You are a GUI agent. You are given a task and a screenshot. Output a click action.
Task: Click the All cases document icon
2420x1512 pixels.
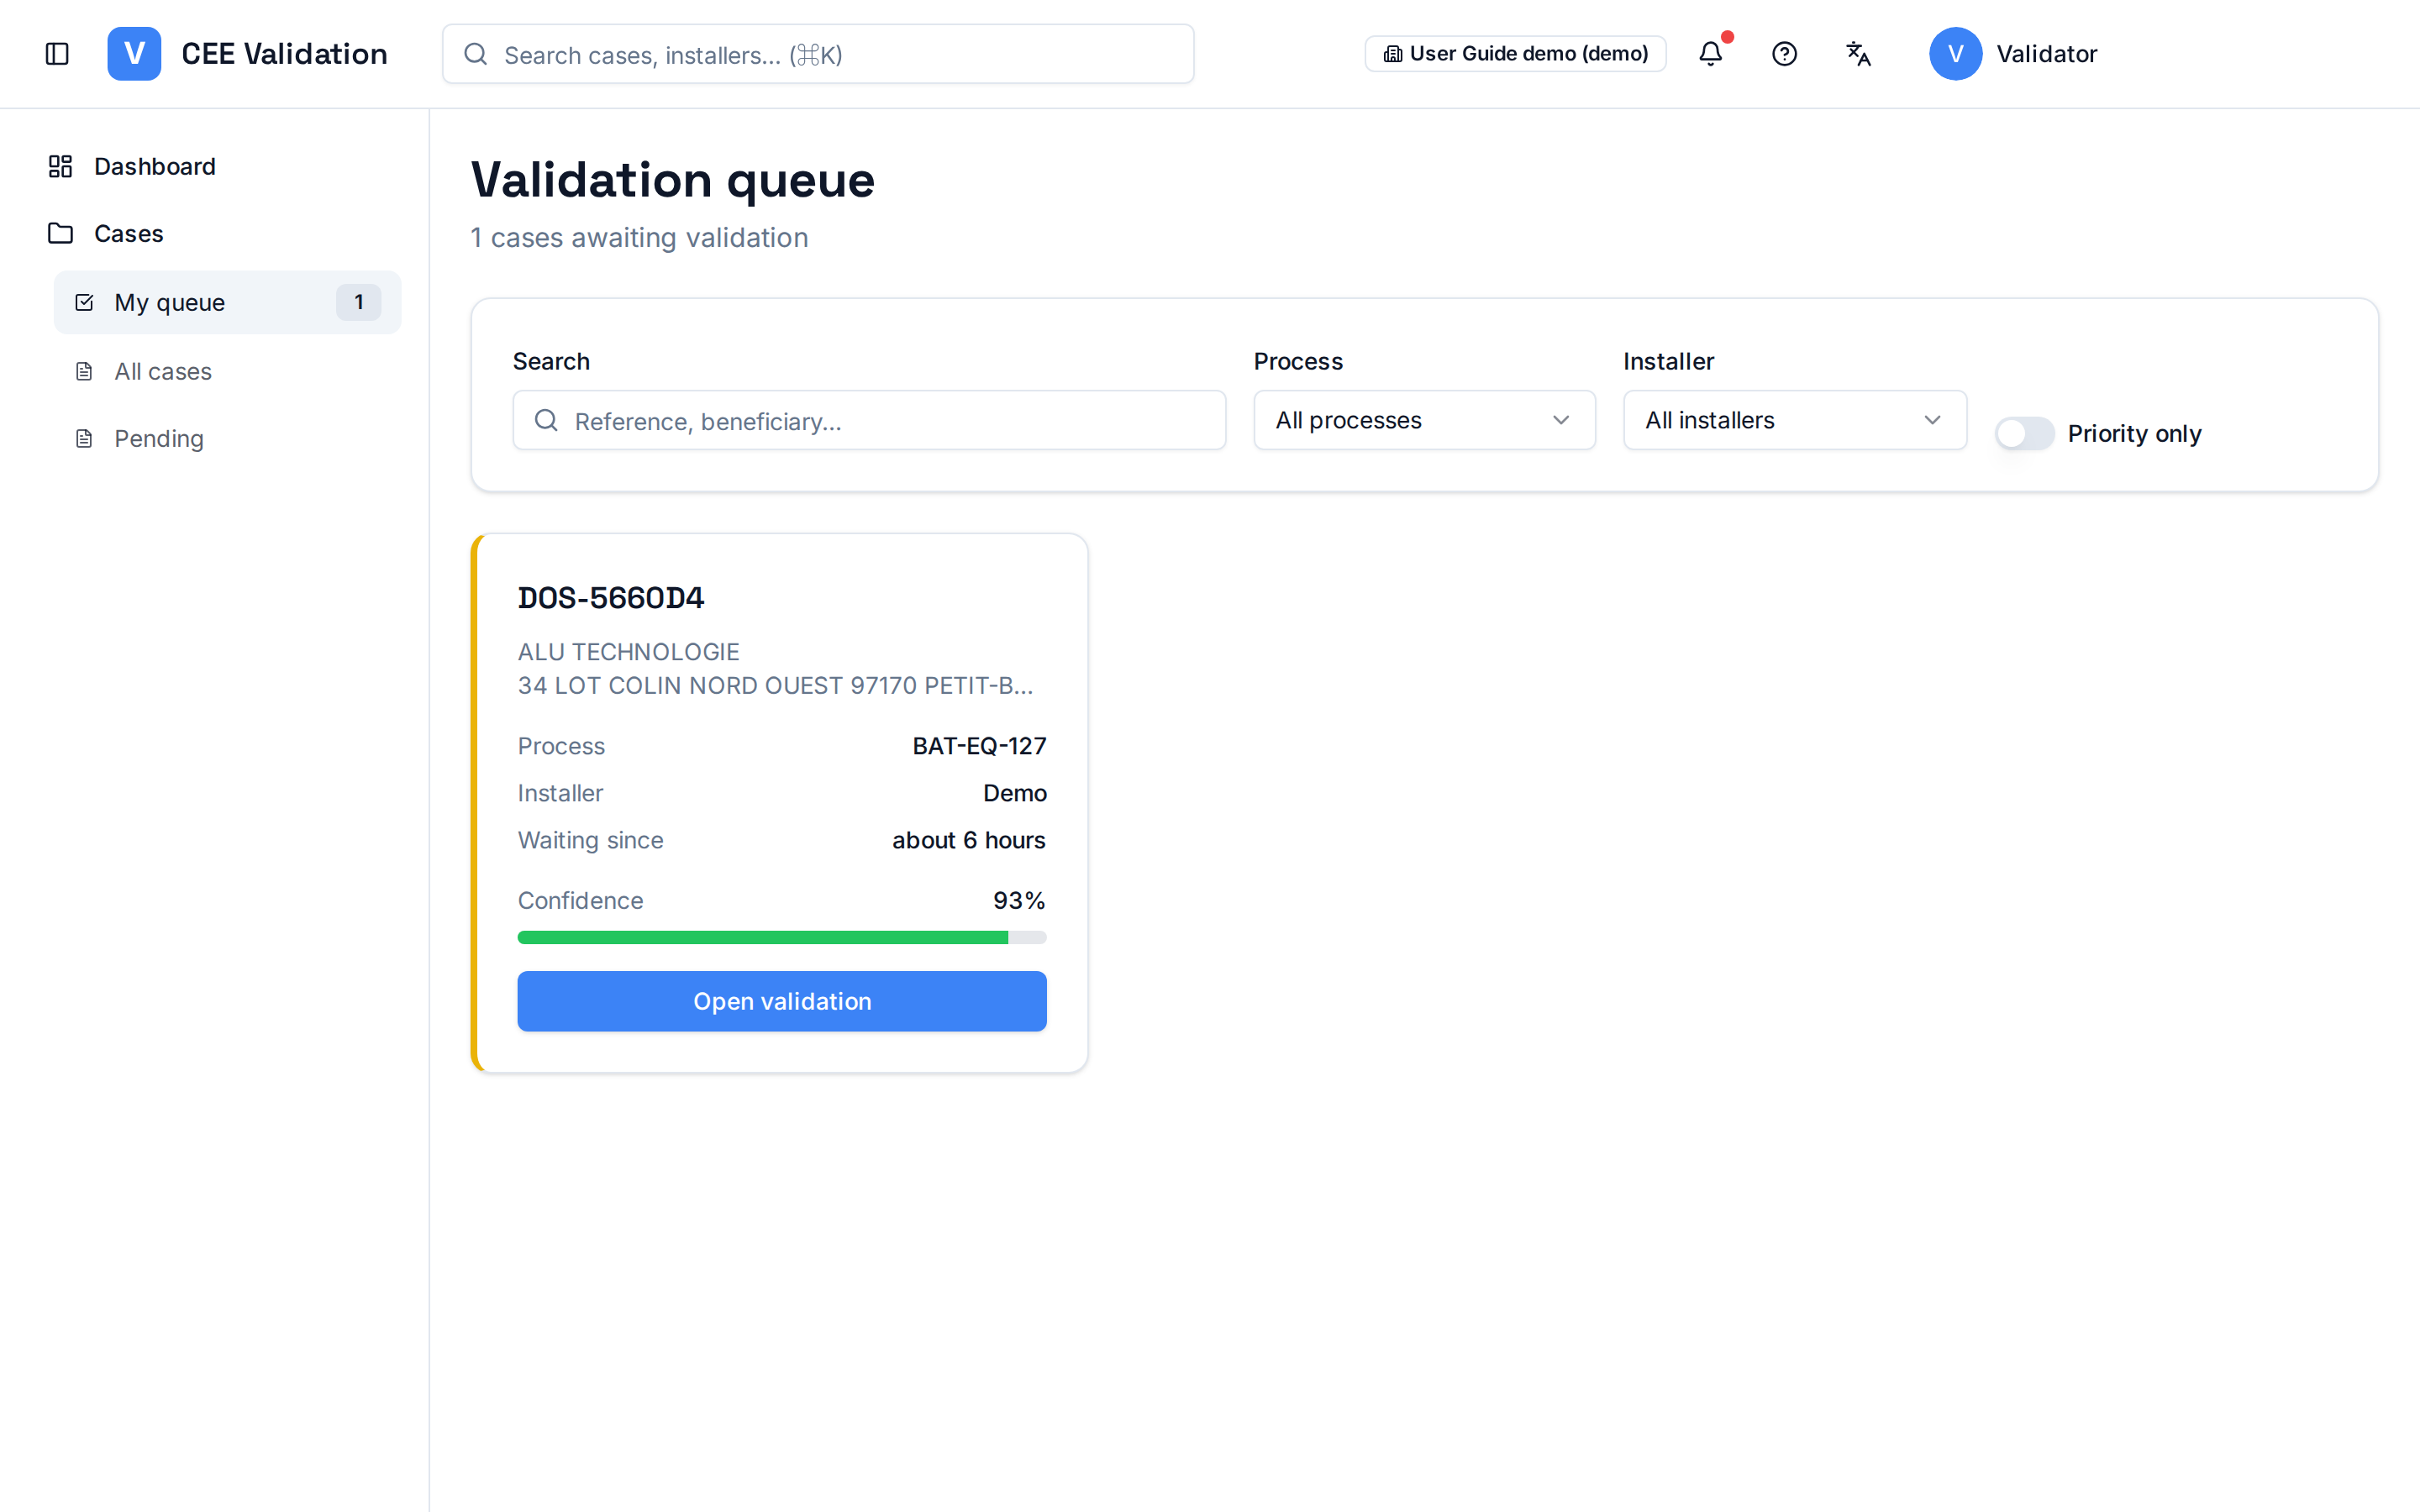coord(84,371)
